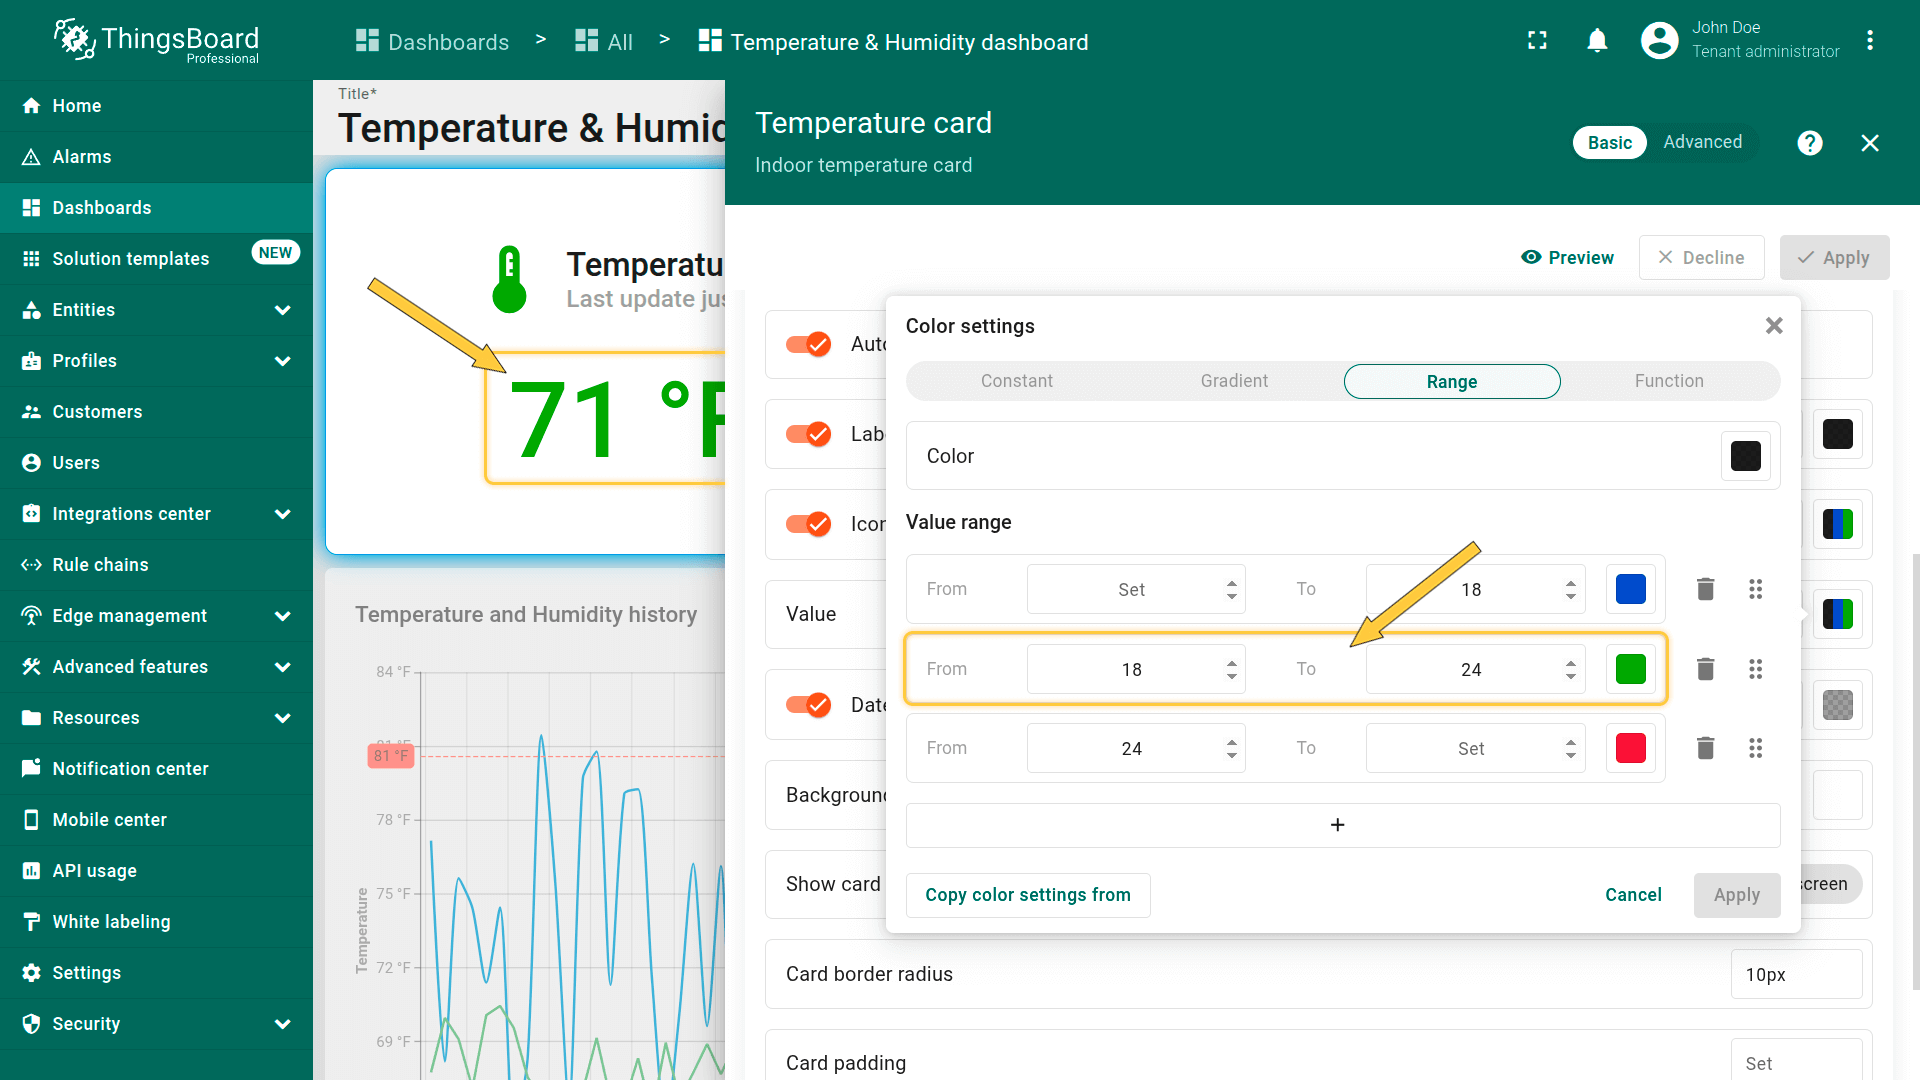
Task: Click Copy color settings from button
Action: point(1028,895)
